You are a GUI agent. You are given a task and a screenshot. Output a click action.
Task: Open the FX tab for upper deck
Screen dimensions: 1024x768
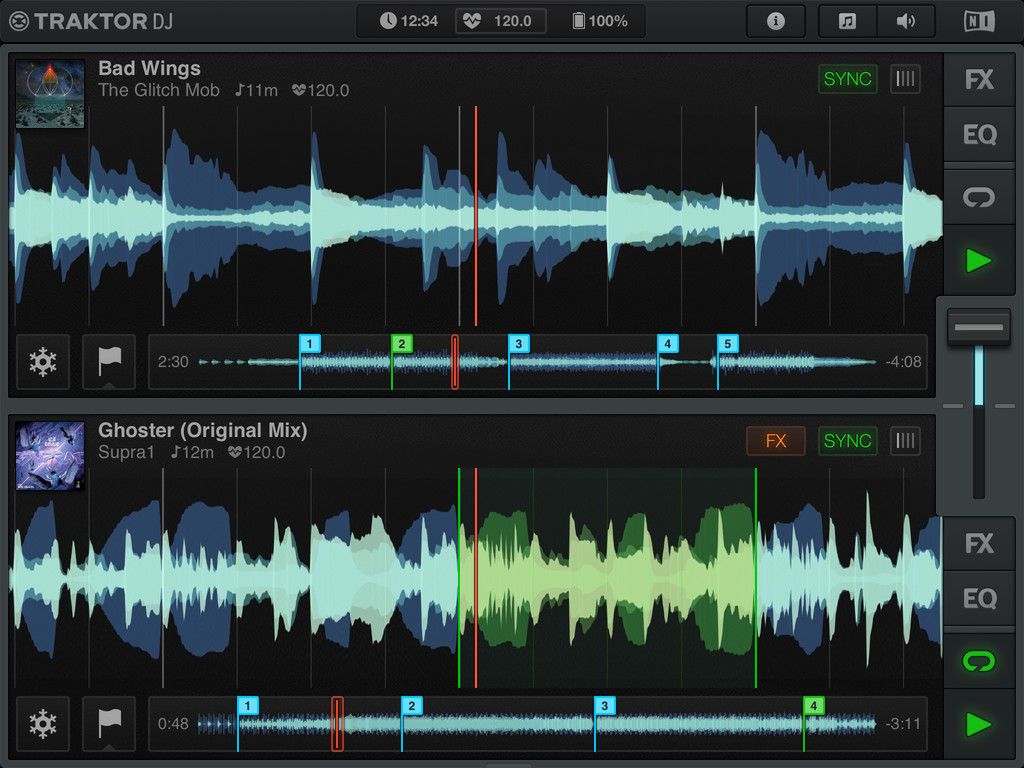pos(978,80)
